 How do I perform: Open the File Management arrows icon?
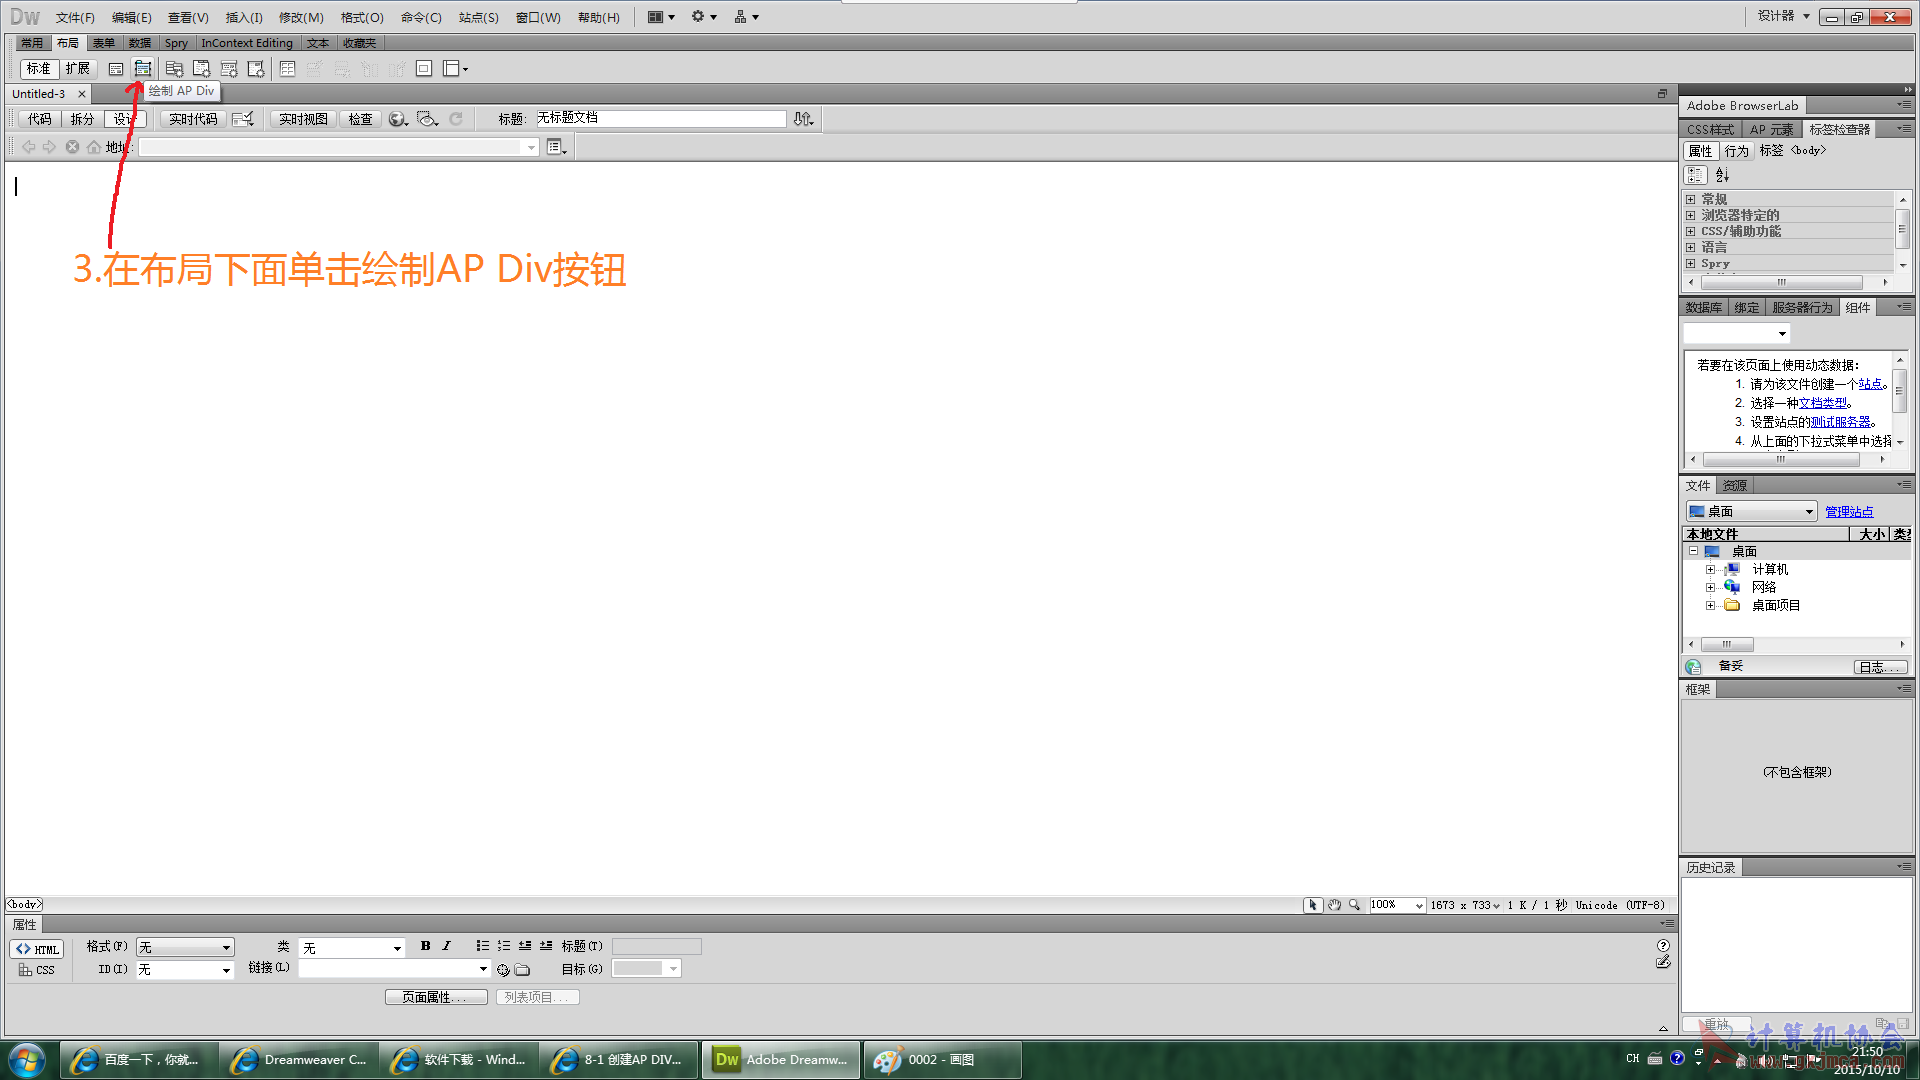point(804,119)
